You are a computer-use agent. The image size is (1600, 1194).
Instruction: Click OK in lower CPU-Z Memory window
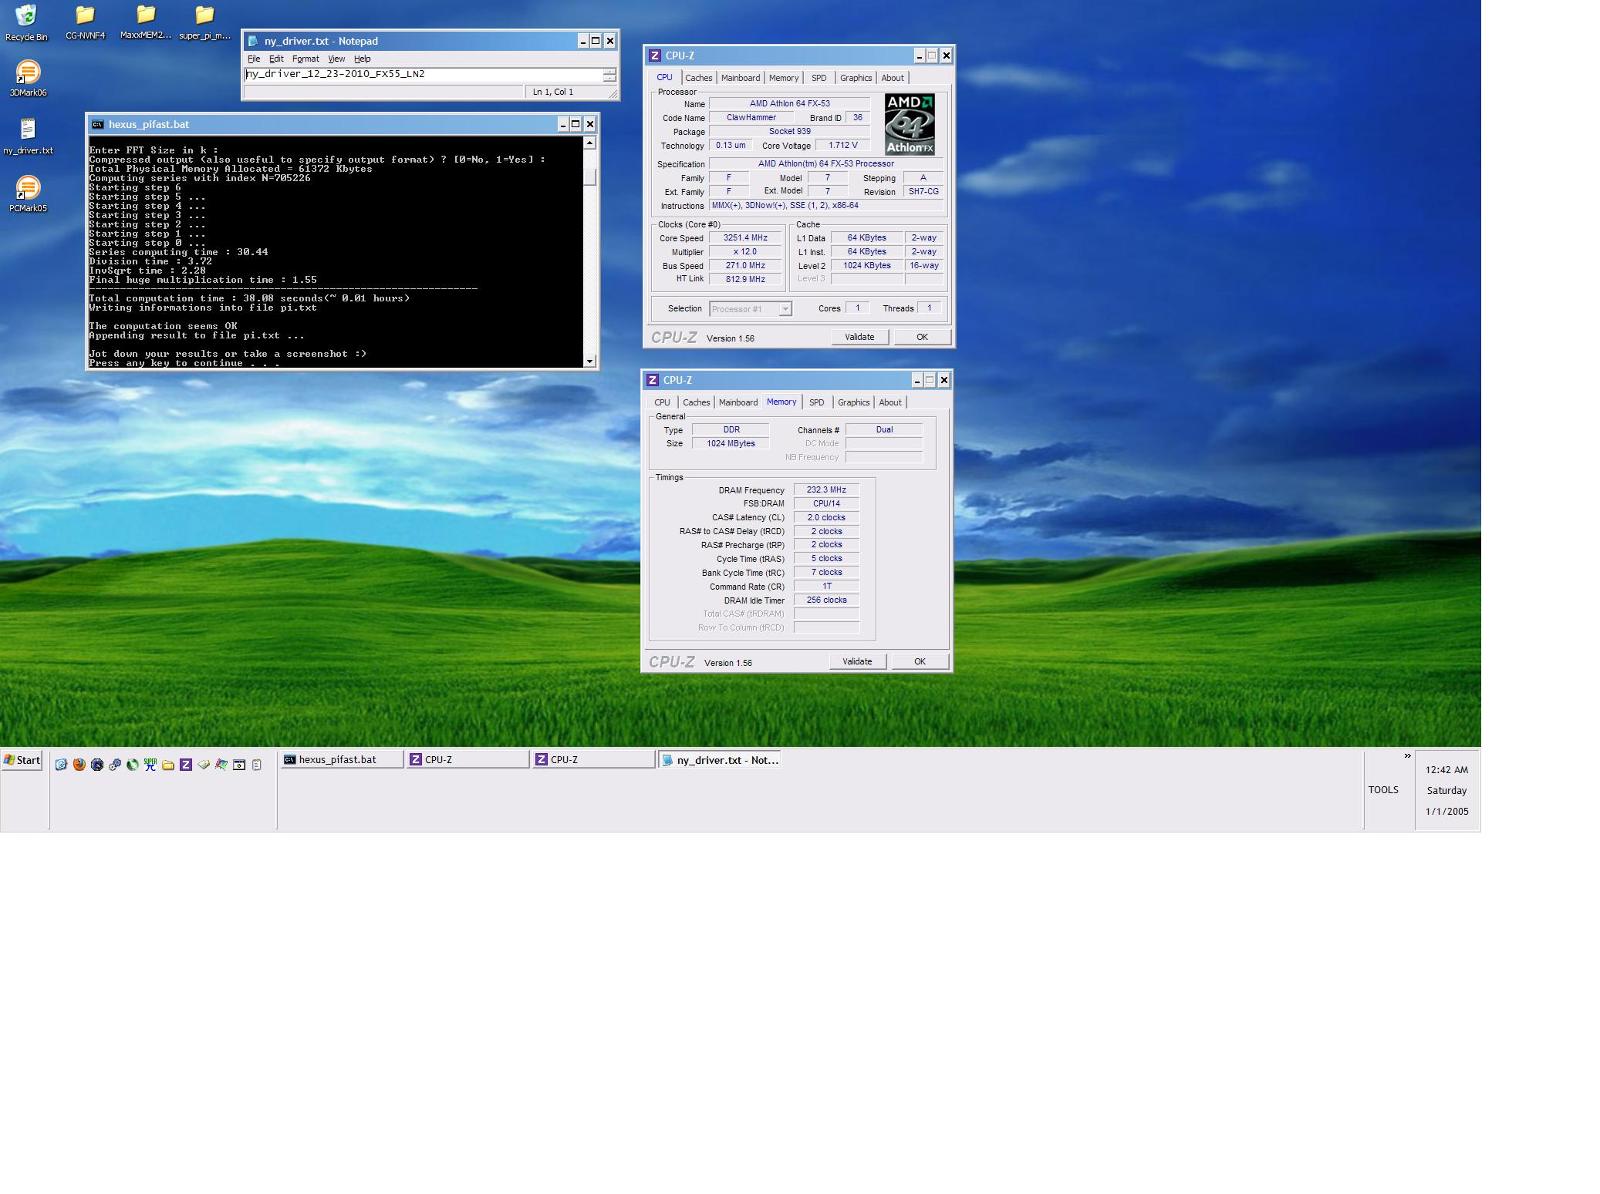920,662
